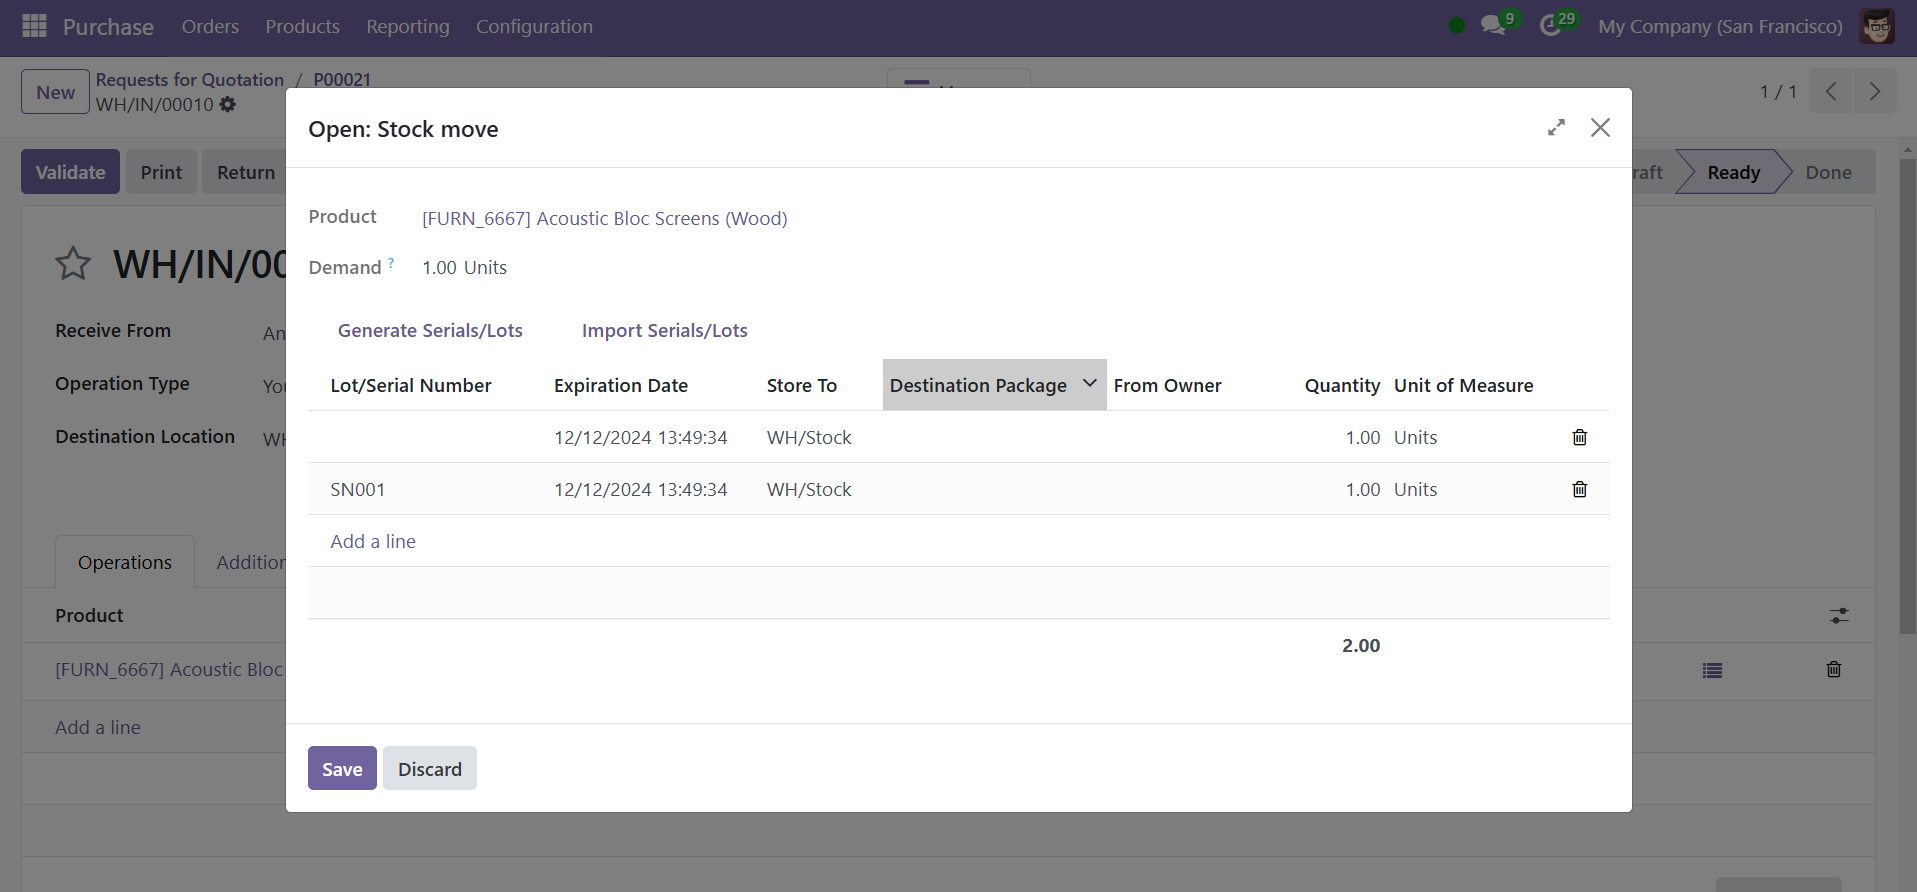Image resolution: width=1917 pixels, height=892 pixels.
Task: Open detailed operations list icon
Action: click(x=1712, y=670)
